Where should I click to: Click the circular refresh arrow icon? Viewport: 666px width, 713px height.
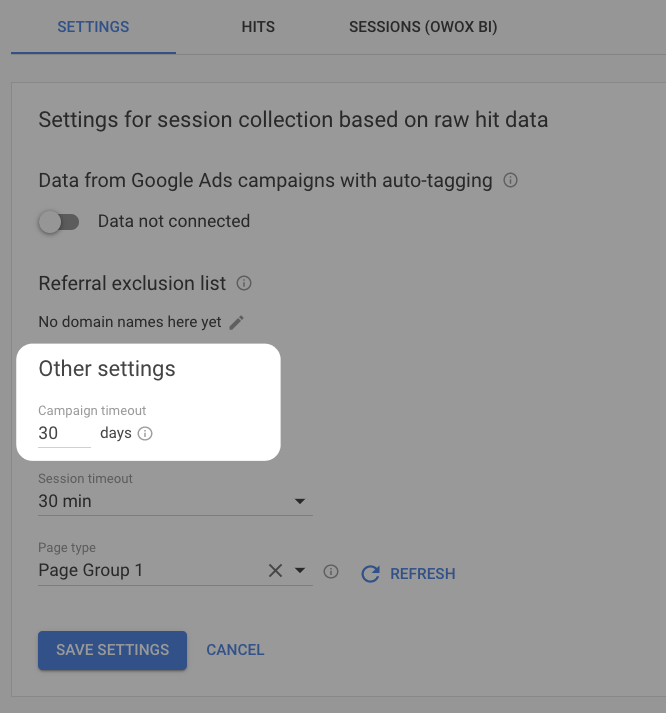point(370,573)
